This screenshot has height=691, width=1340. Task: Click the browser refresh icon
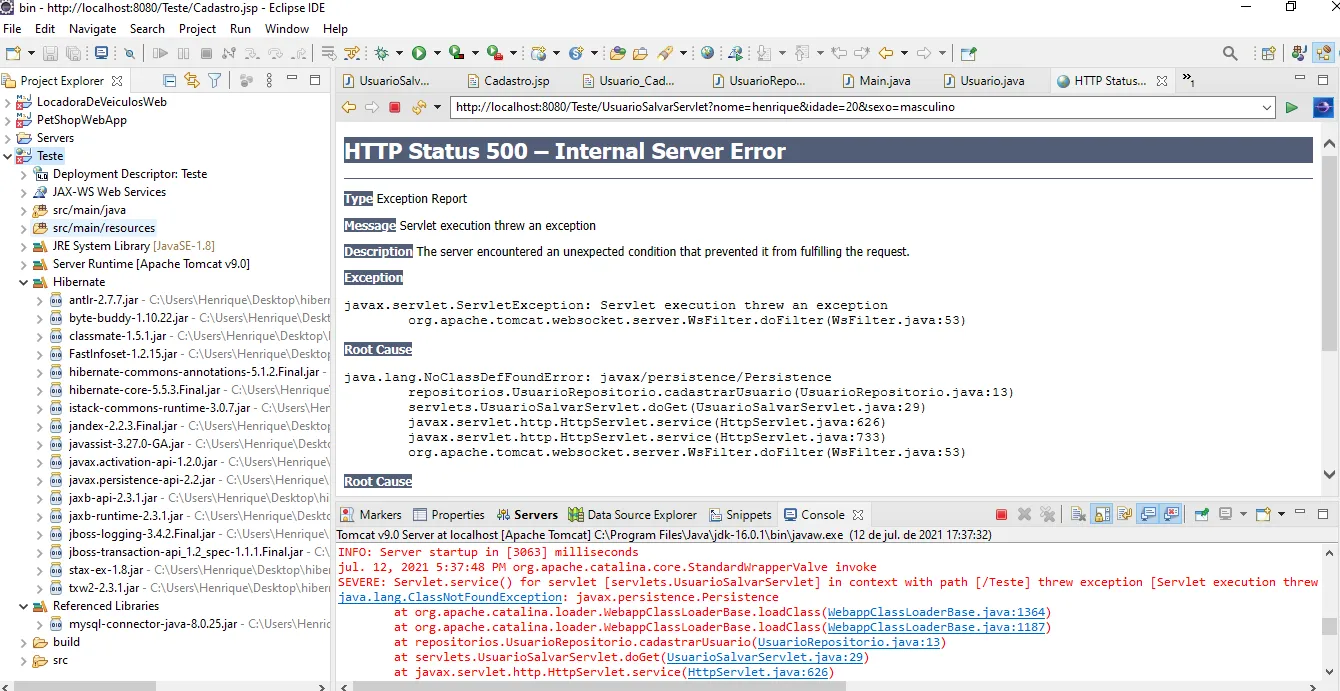(x=418, y=107)
